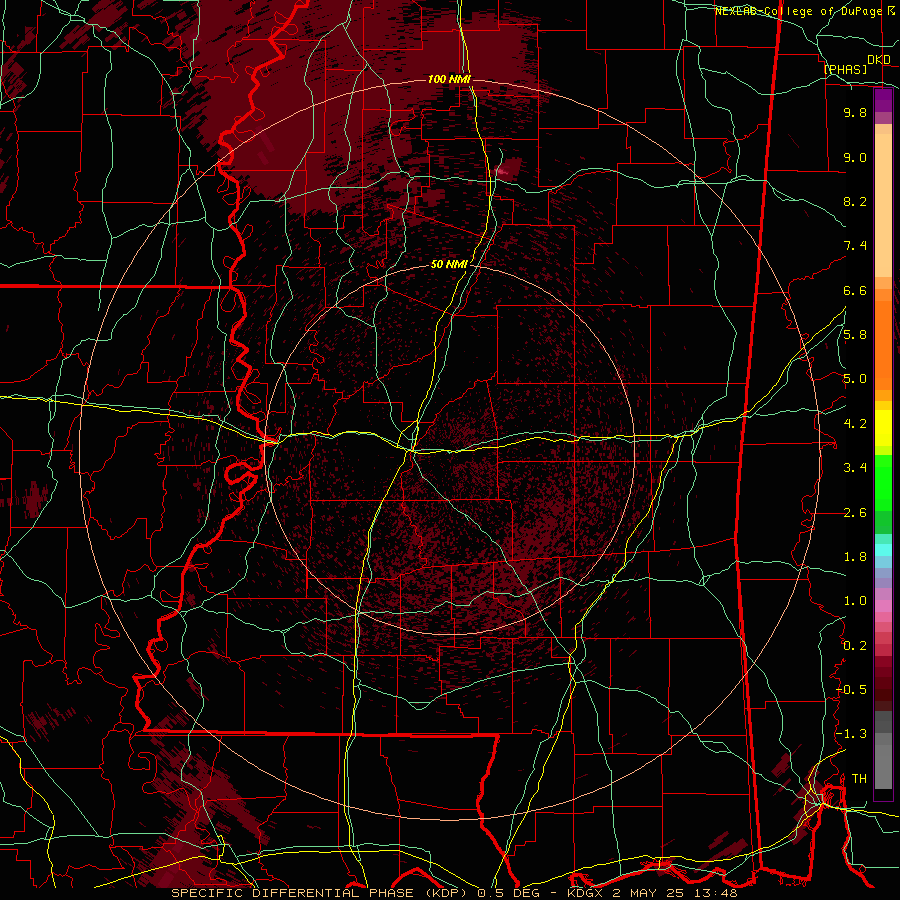Select the 1.0 value on the scale
The image size is (900, 900).
point(855,601)
